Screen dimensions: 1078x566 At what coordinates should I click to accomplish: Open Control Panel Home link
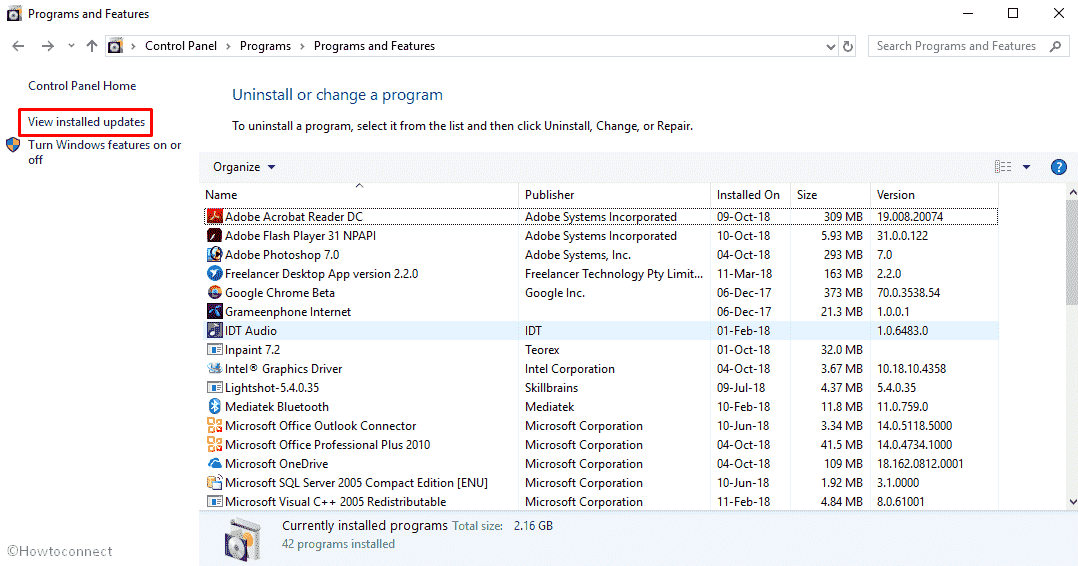(x=82, y=86)
